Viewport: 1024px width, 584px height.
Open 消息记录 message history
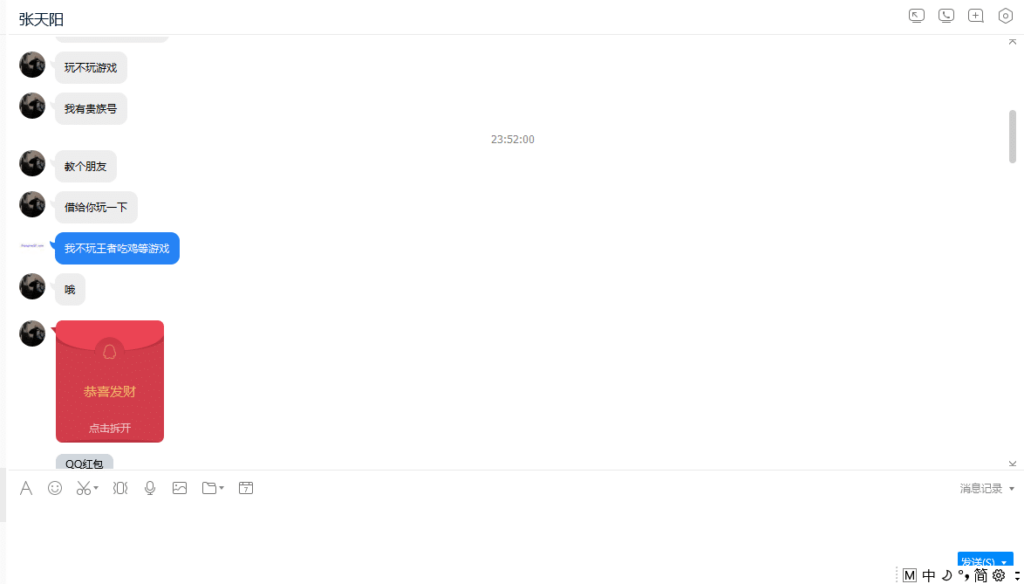click(981, 489)
